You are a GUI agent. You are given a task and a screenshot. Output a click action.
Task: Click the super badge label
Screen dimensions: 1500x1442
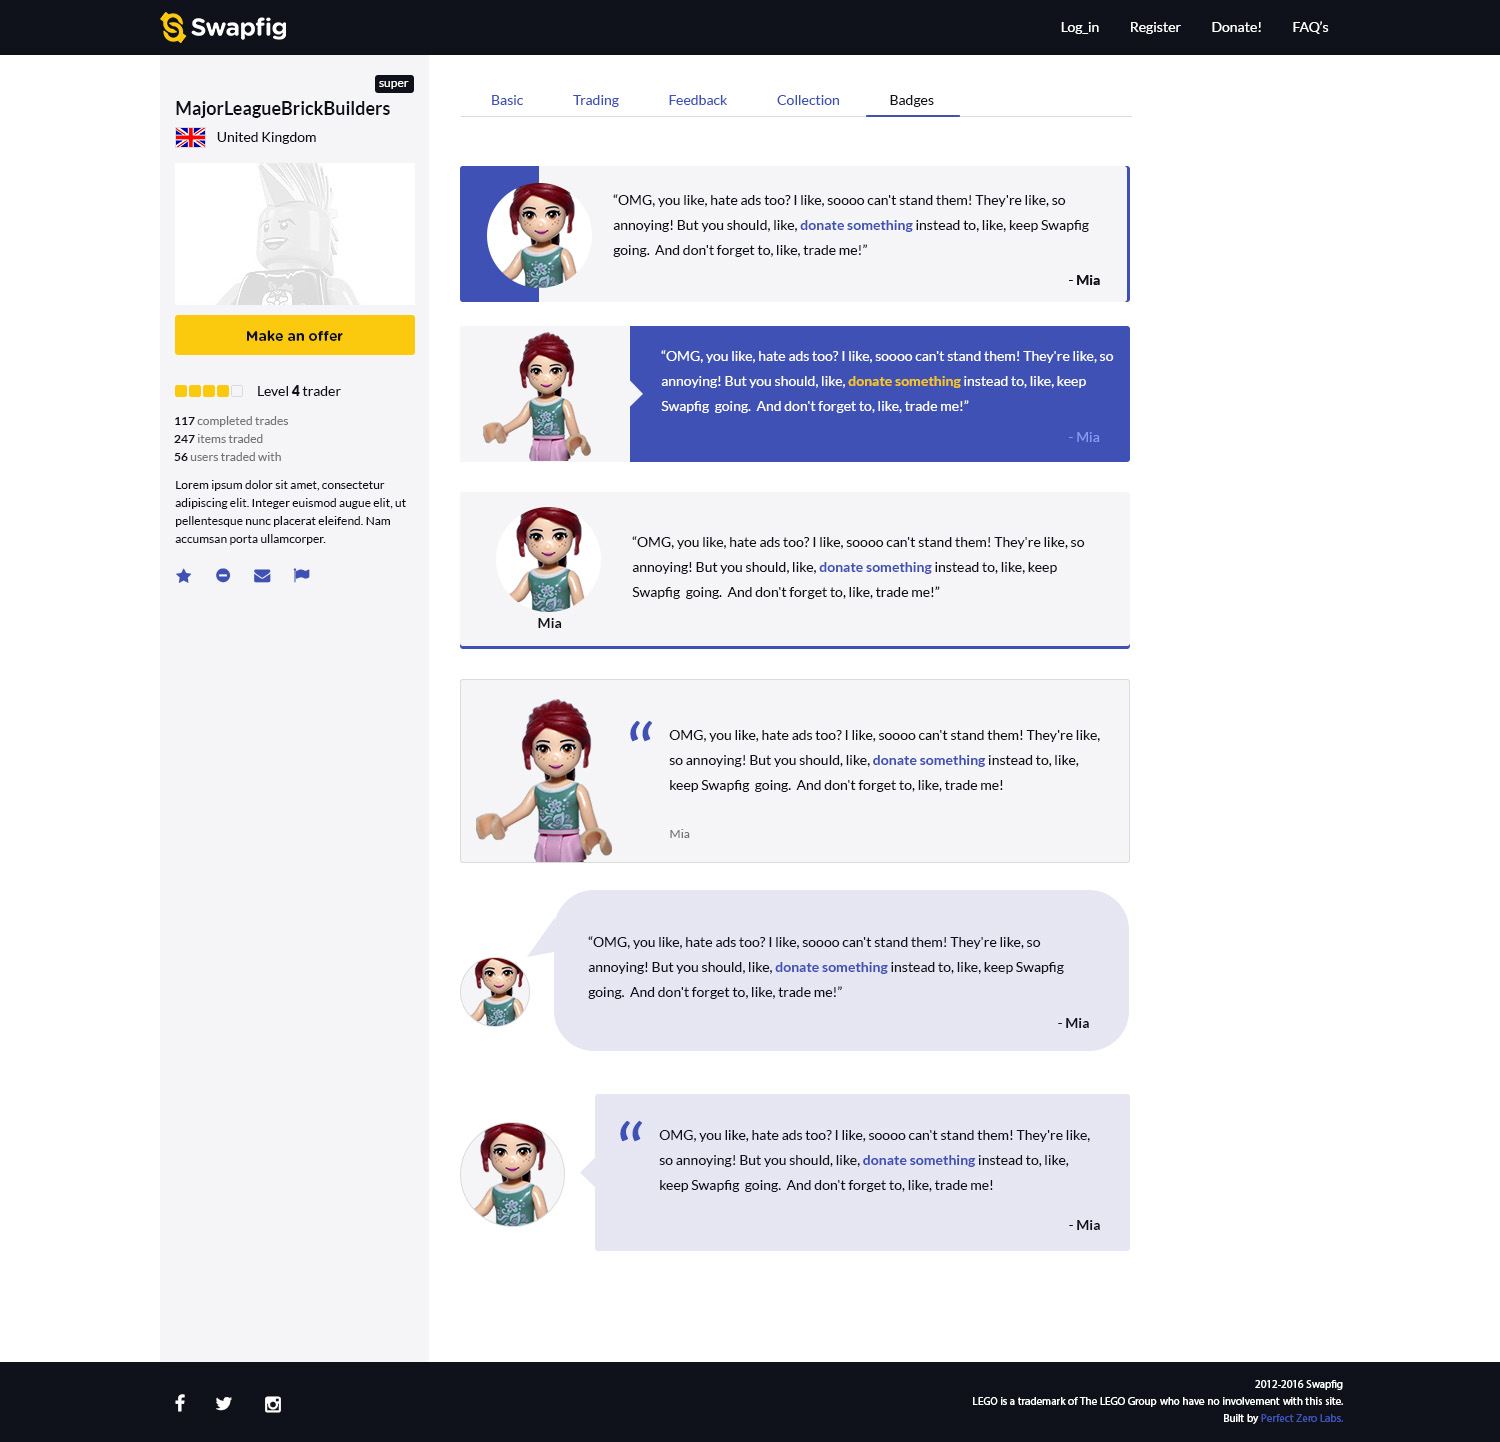(x=394, y=84)
